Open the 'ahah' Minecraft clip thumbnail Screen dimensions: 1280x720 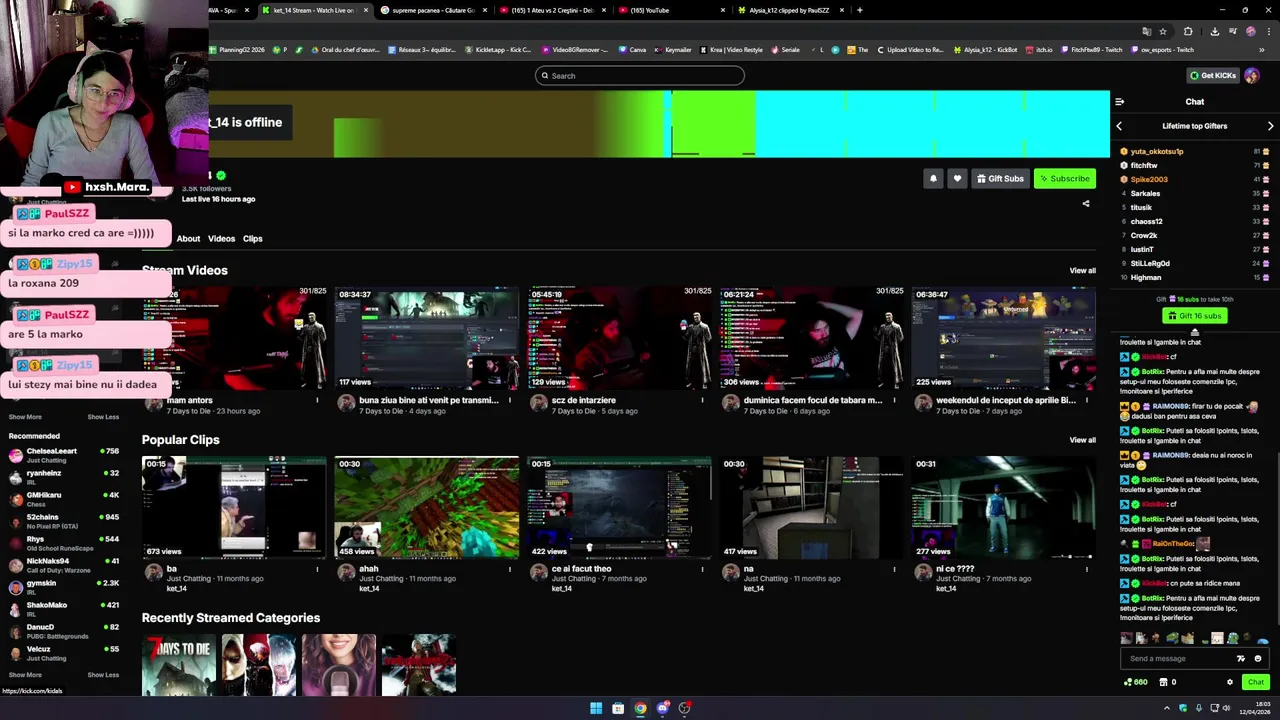pos(427,508)
